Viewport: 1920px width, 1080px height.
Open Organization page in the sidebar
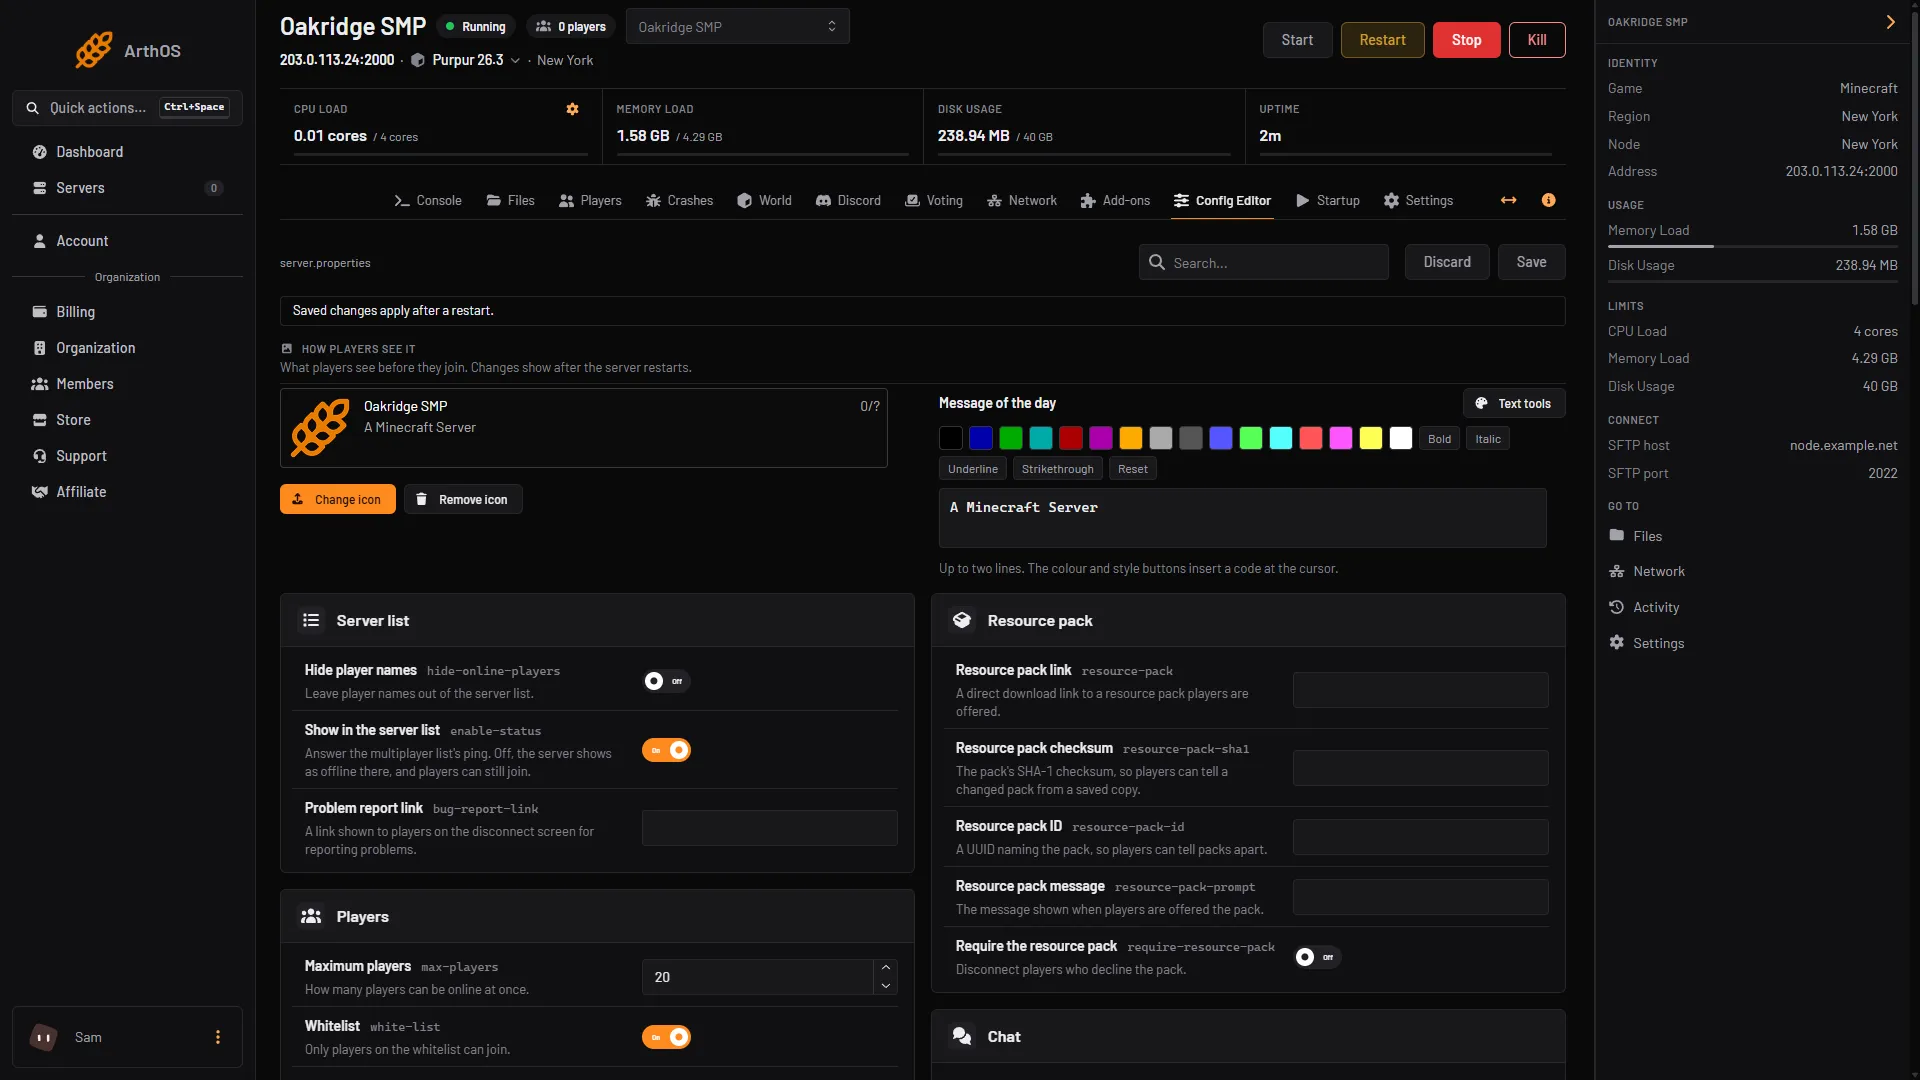[127, 348]
